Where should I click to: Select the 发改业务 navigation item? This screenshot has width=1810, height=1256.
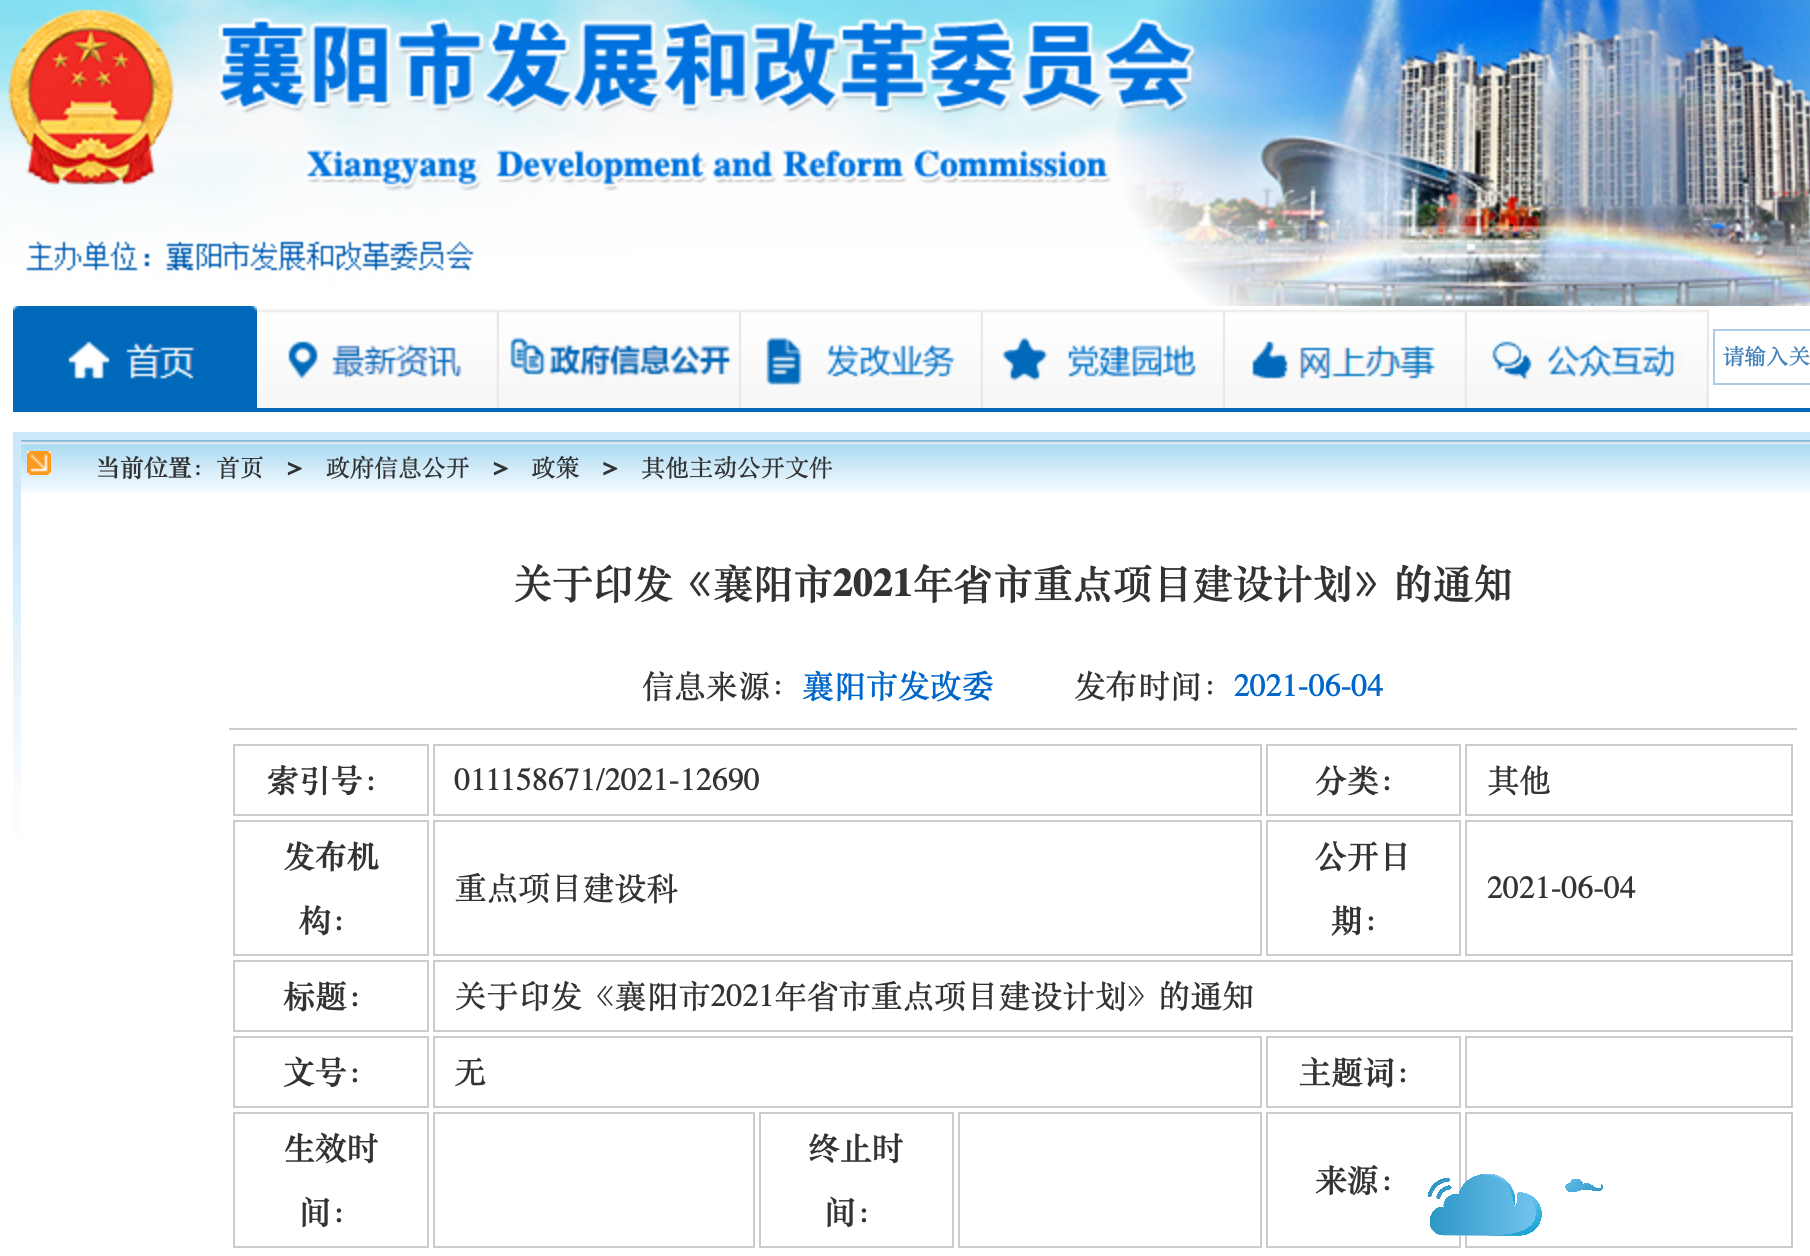pyautogui.click(x=889, y=361)
